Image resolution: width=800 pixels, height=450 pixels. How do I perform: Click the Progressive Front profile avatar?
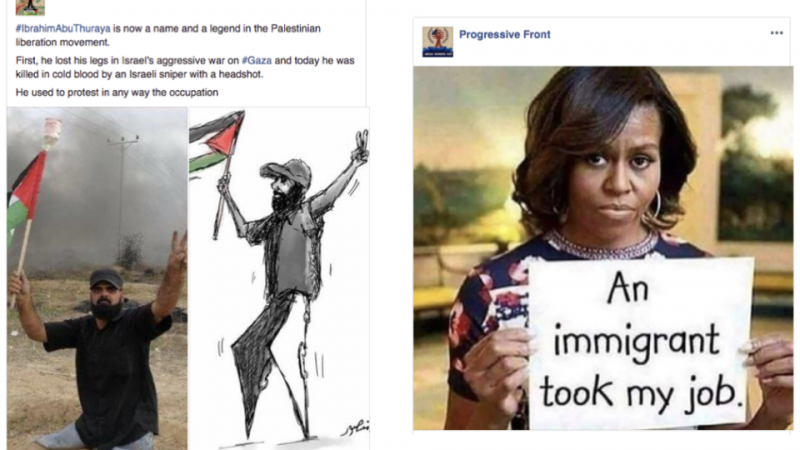click(437, 41)
